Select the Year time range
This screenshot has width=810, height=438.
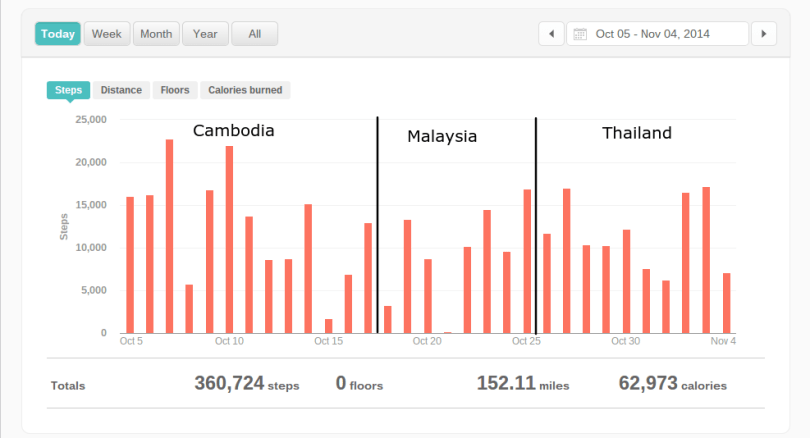(205, 34)
